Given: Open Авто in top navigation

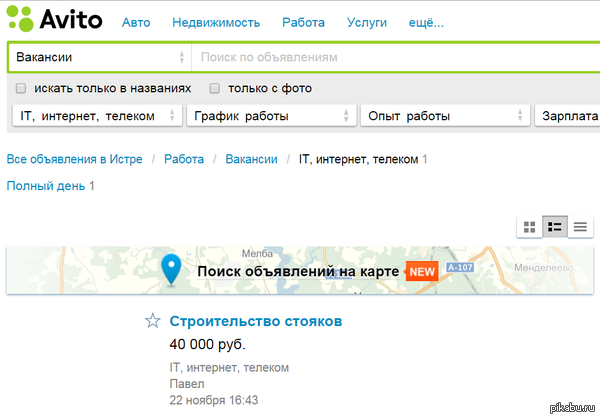Looking at the screenshot, I should [137, 22].
